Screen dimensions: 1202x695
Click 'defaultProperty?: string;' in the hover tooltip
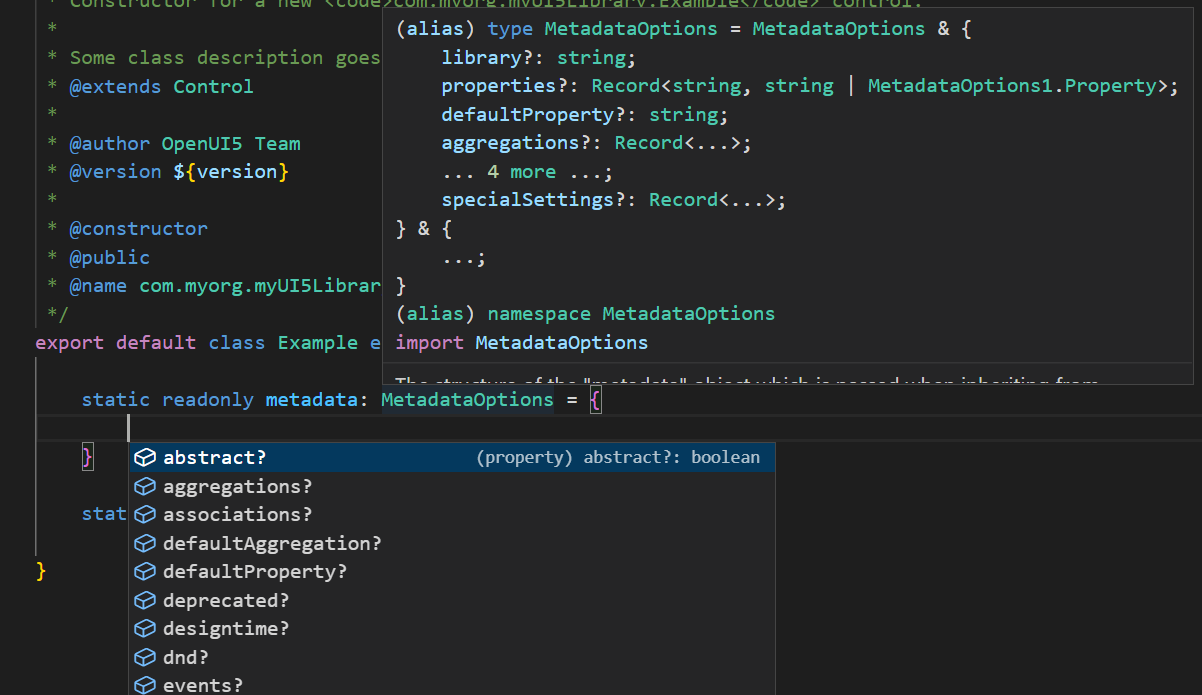(x=585, y=115)
